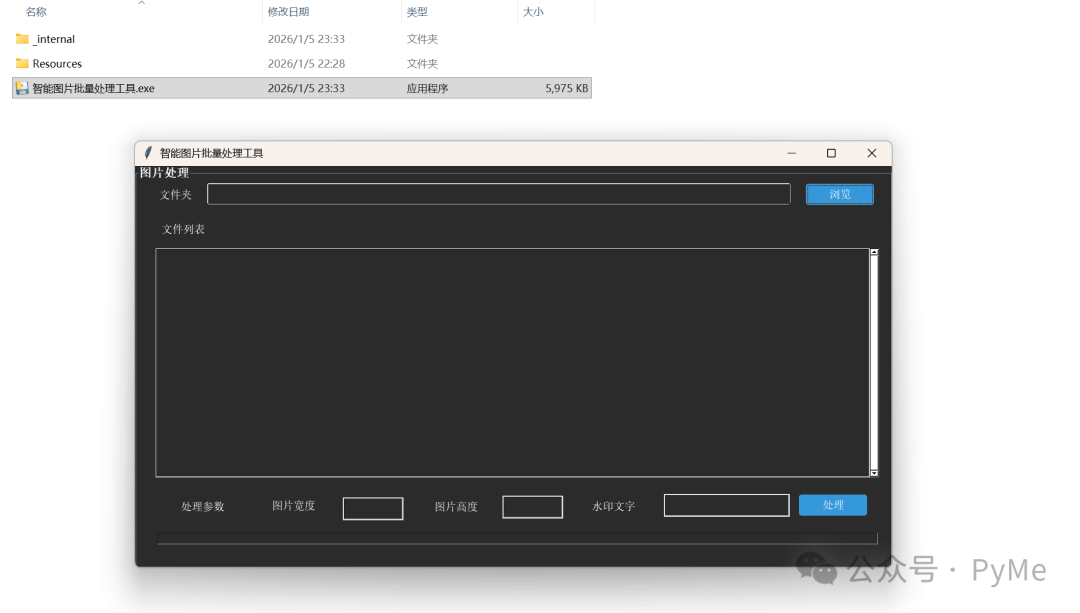Click the 文件夹 path input field
The height and width of the screenshot is (613, 1080).
click(x=498, y=194)
